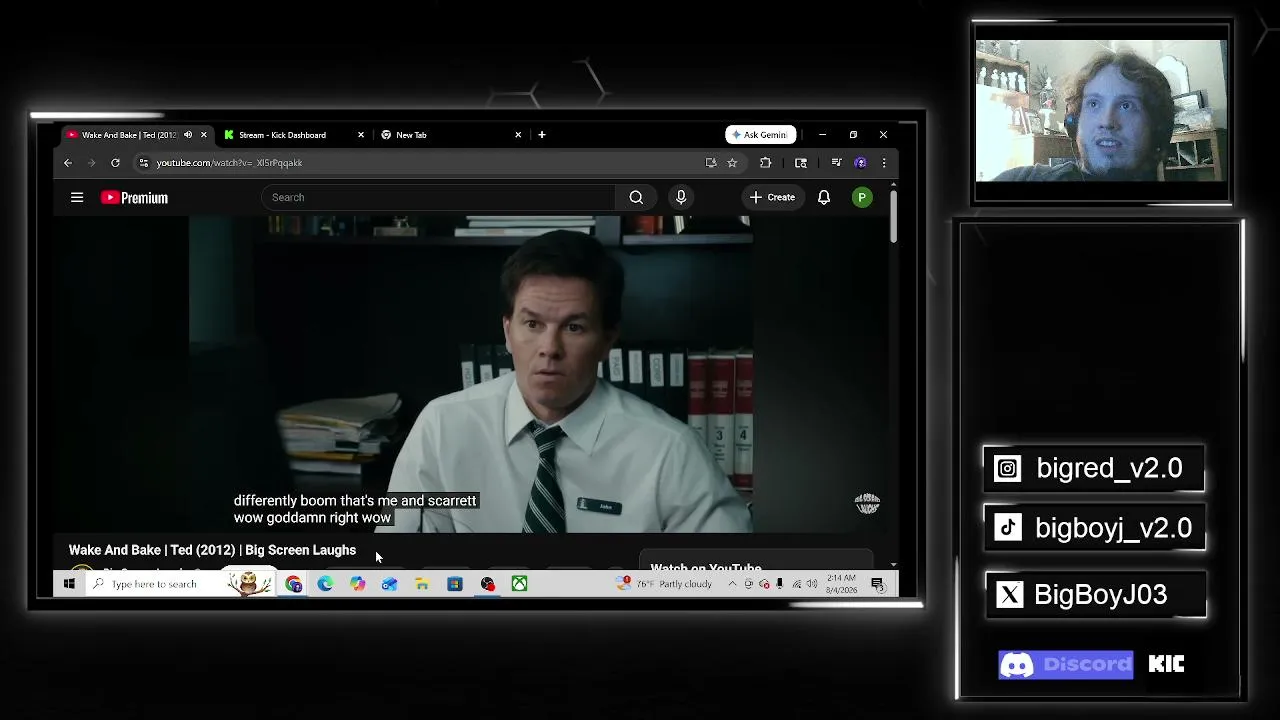Open the Create menu on YouTube
Viewport: 1280px width, 720px height.
coord(773,197)
